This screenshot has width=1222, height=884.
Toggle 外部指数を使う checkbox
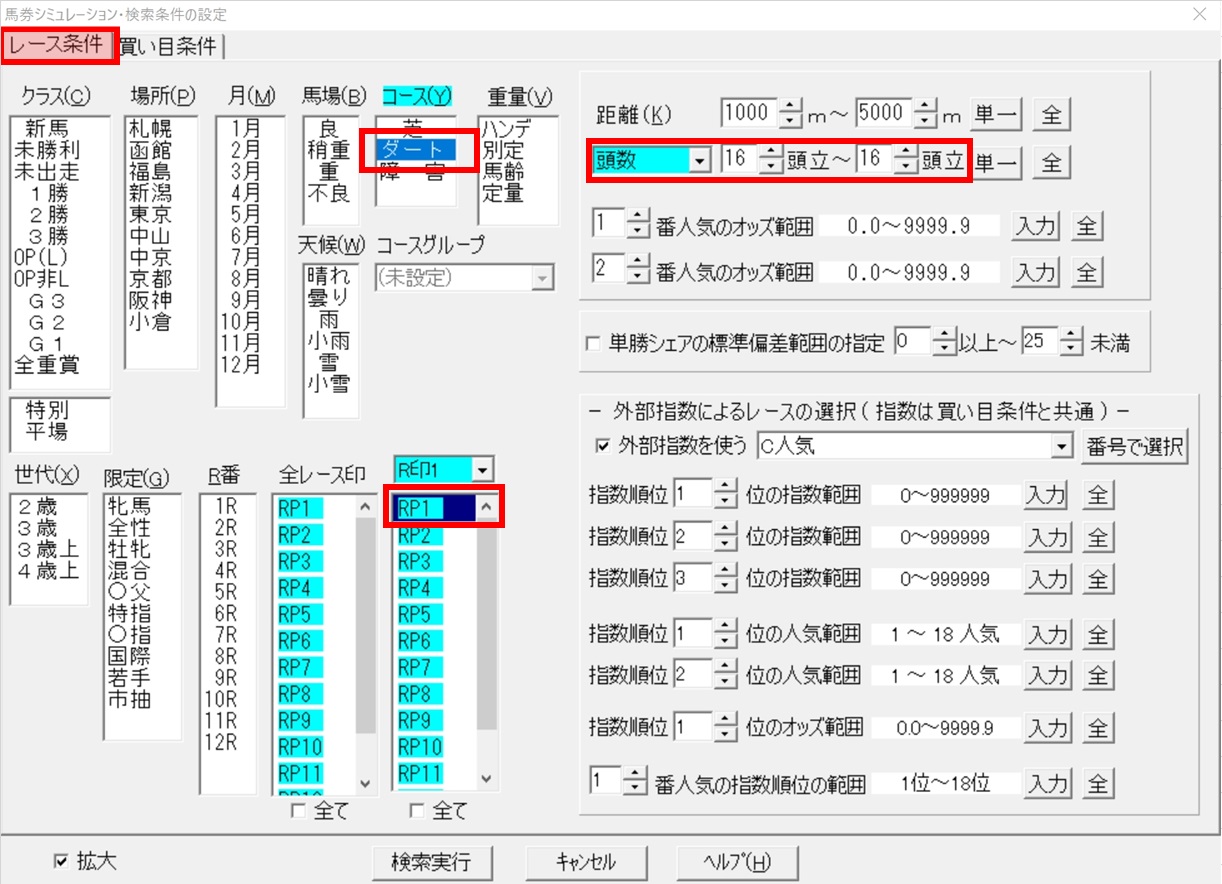click(x=603, y=447)
